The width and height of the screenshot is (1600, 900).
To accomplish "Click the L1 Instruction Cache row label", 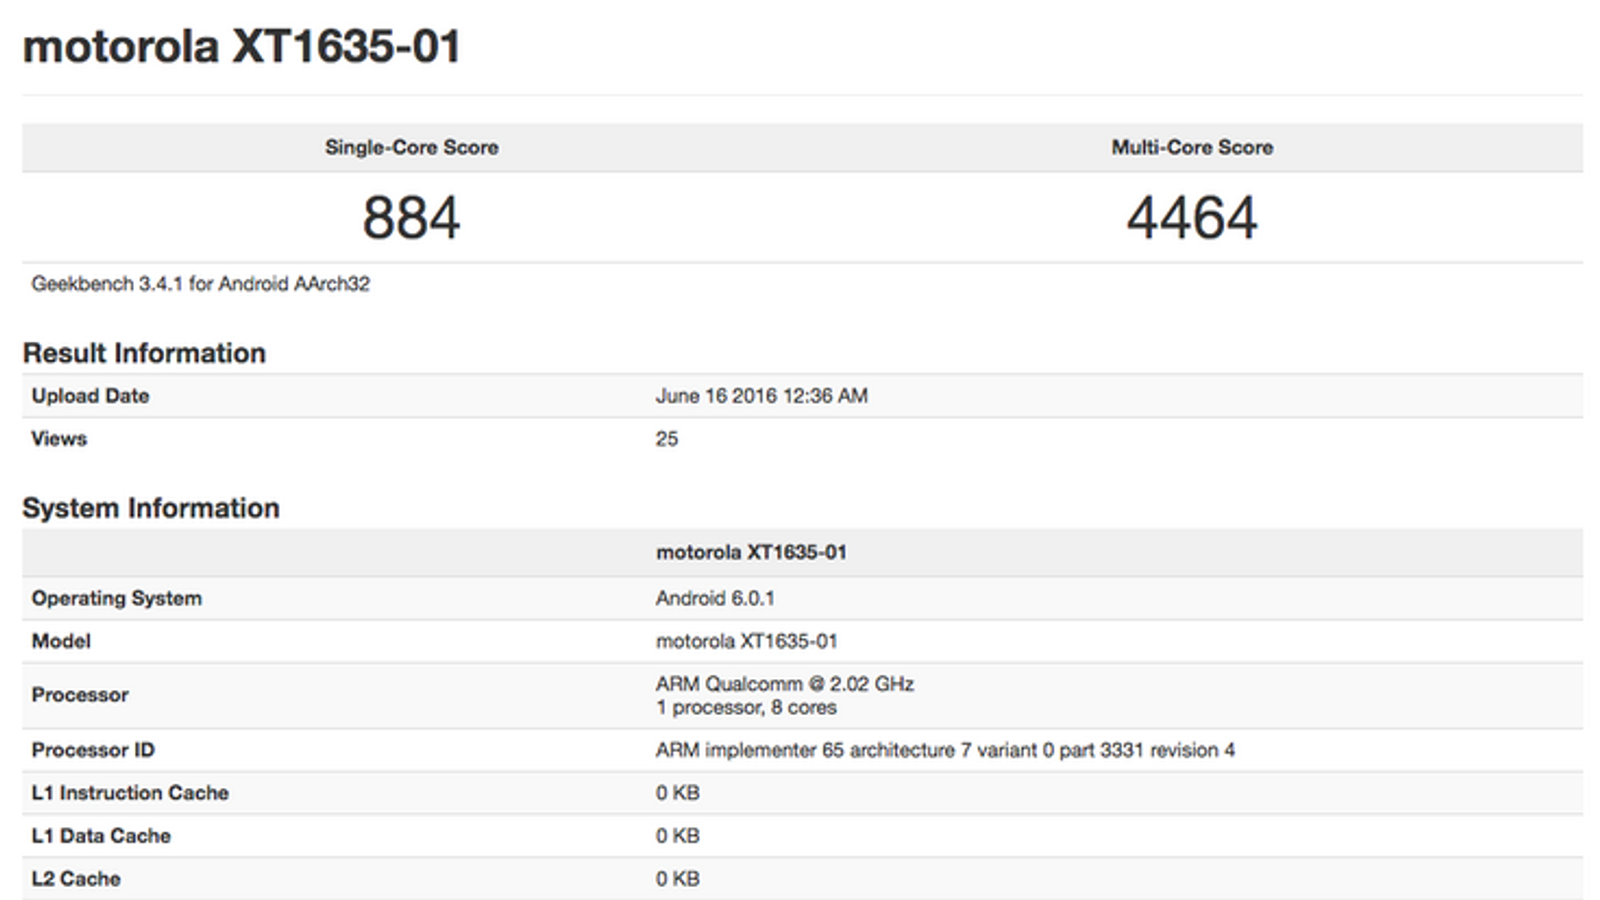I will point(130,793).
